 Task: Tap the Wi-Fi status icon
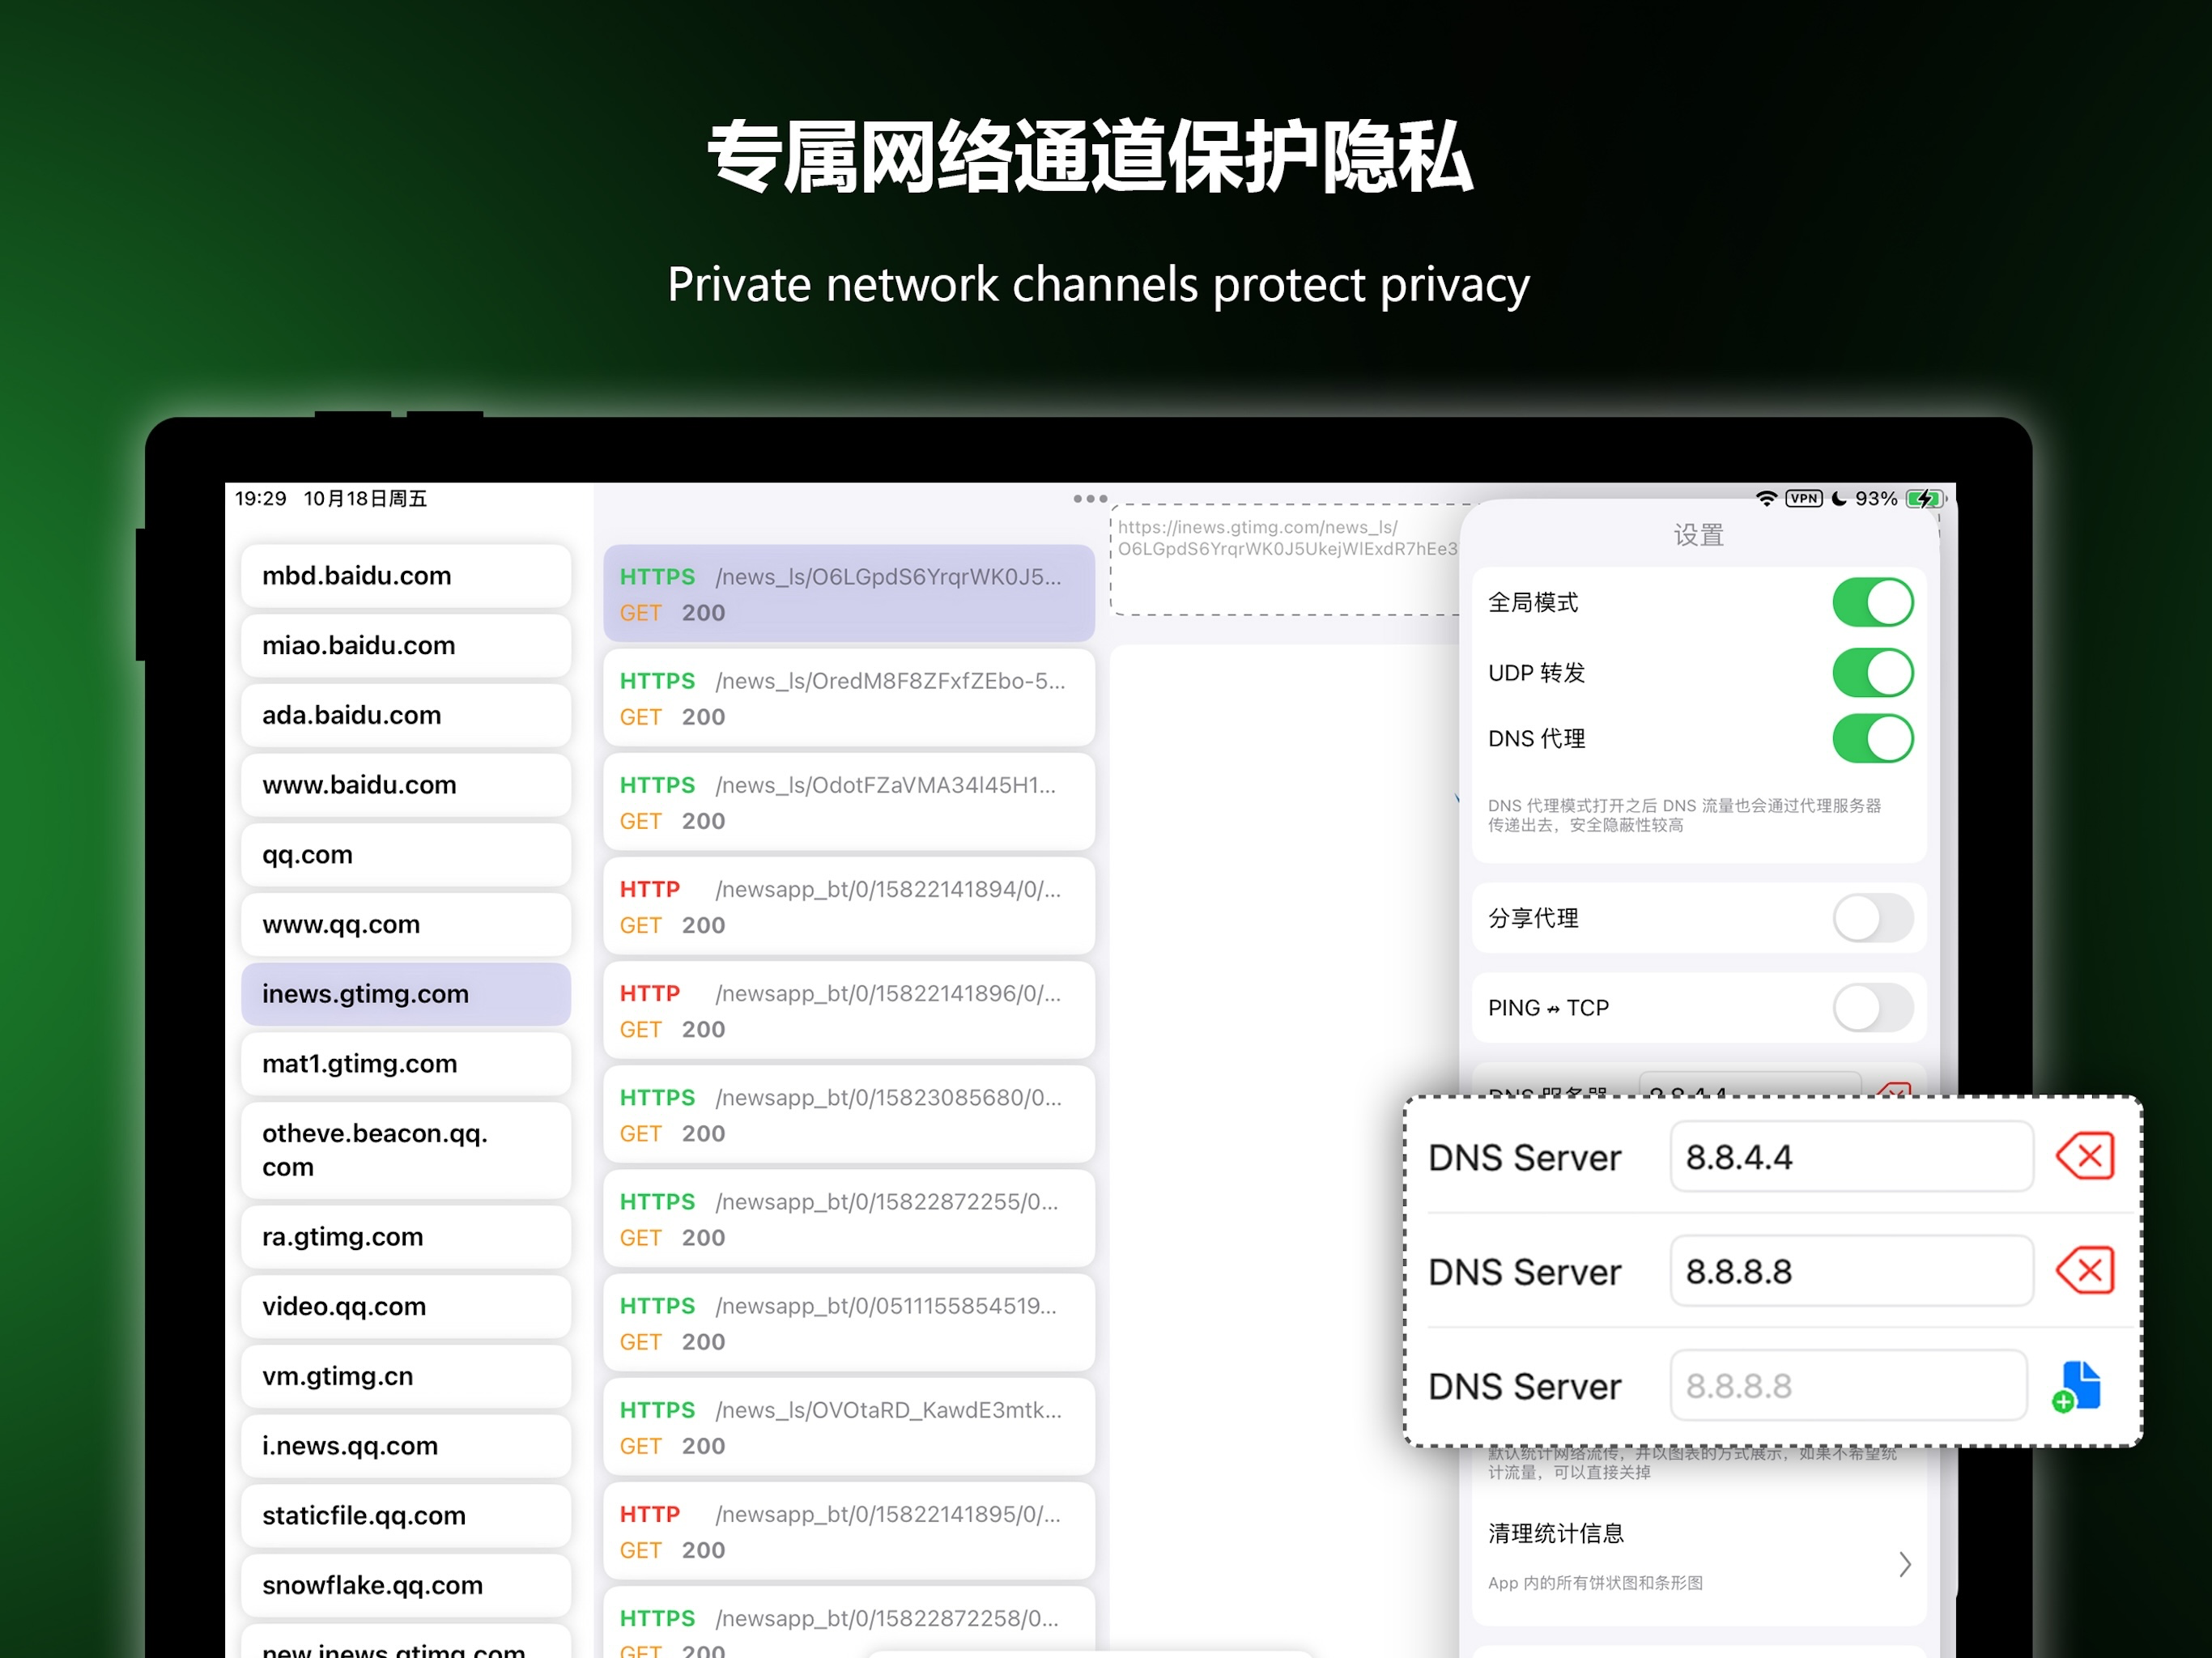1766,498
